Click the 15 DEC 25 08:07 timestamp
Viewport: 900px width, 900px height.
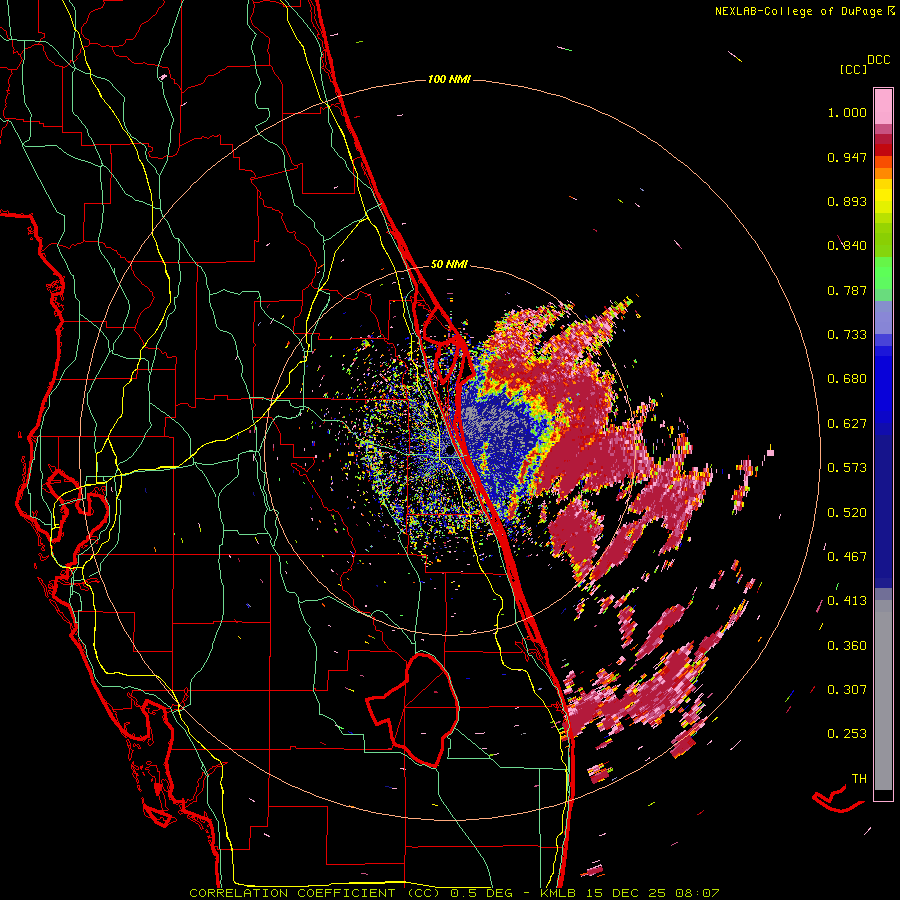pyautogui.click(x=654, y=893)
